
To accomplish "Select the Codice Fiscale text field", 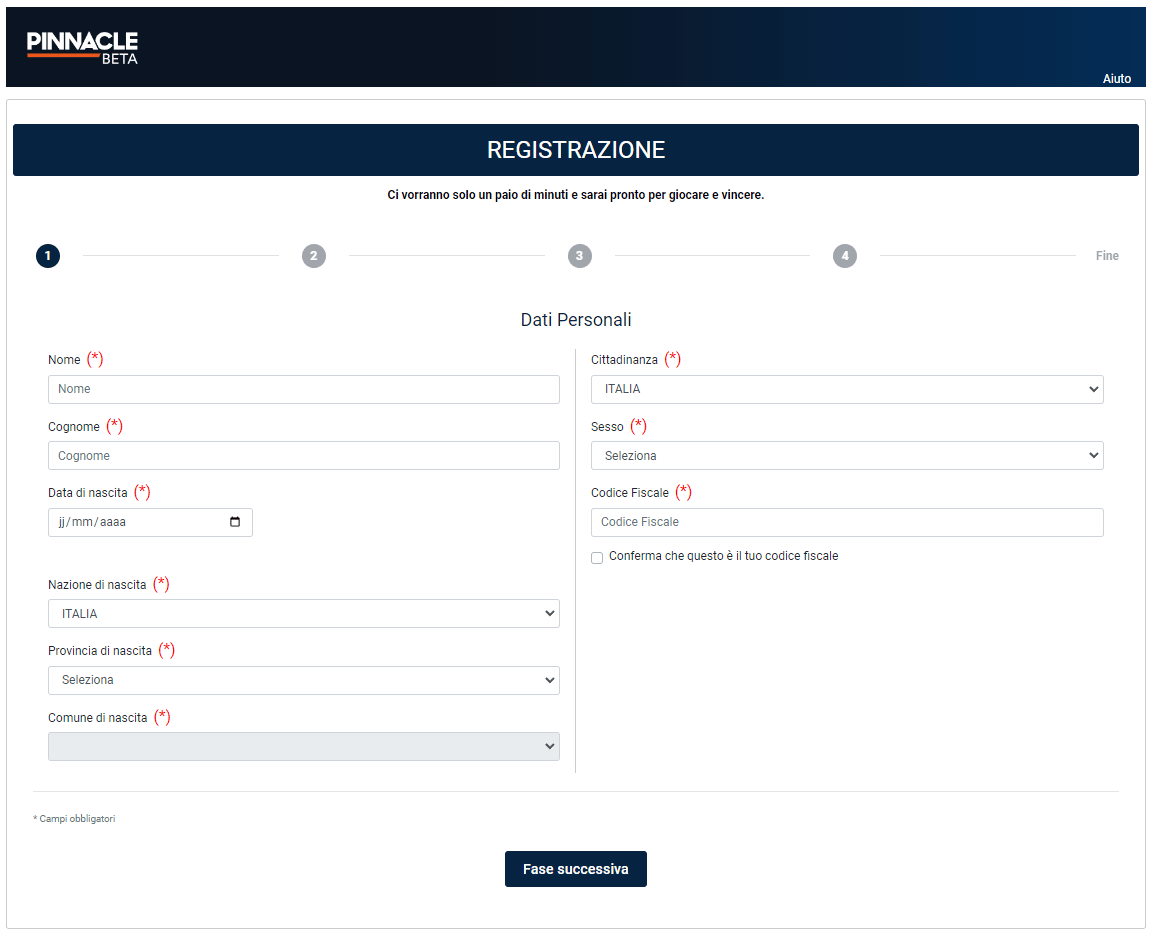I will tap(846, 522).
